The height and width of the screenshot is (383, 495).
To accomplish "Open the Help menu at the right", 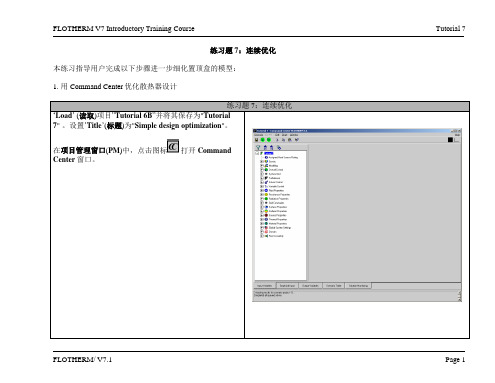I will click(457, 135).
